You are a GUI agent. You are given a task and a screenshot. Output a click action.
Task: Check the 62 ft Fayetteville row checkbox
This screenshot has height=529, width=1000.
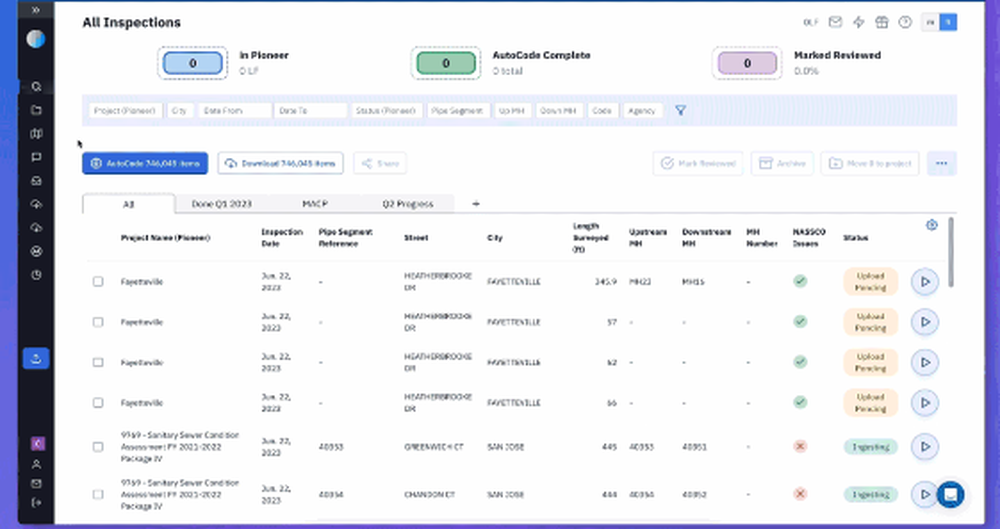coord(98,362)
